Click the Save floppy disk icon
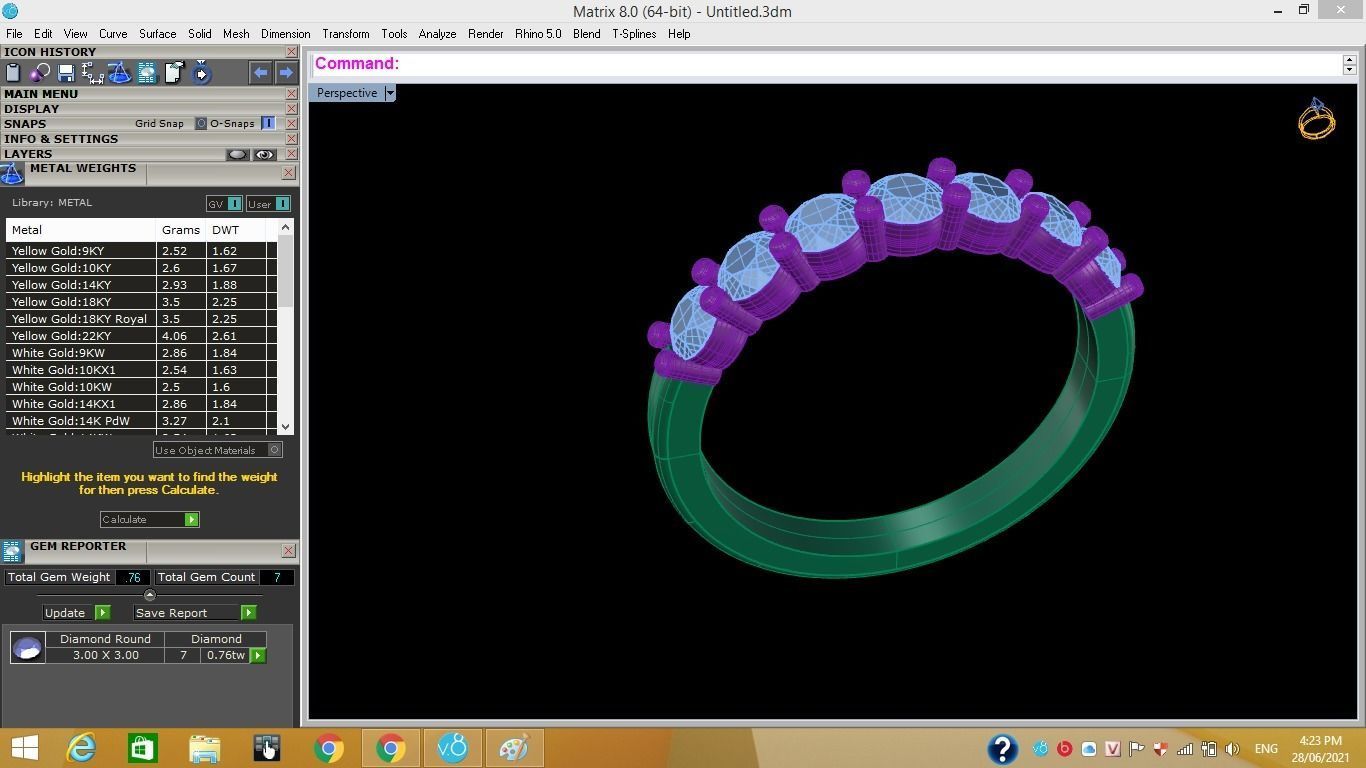This screenshot has height=768, width=1366. tap(66, 72)
